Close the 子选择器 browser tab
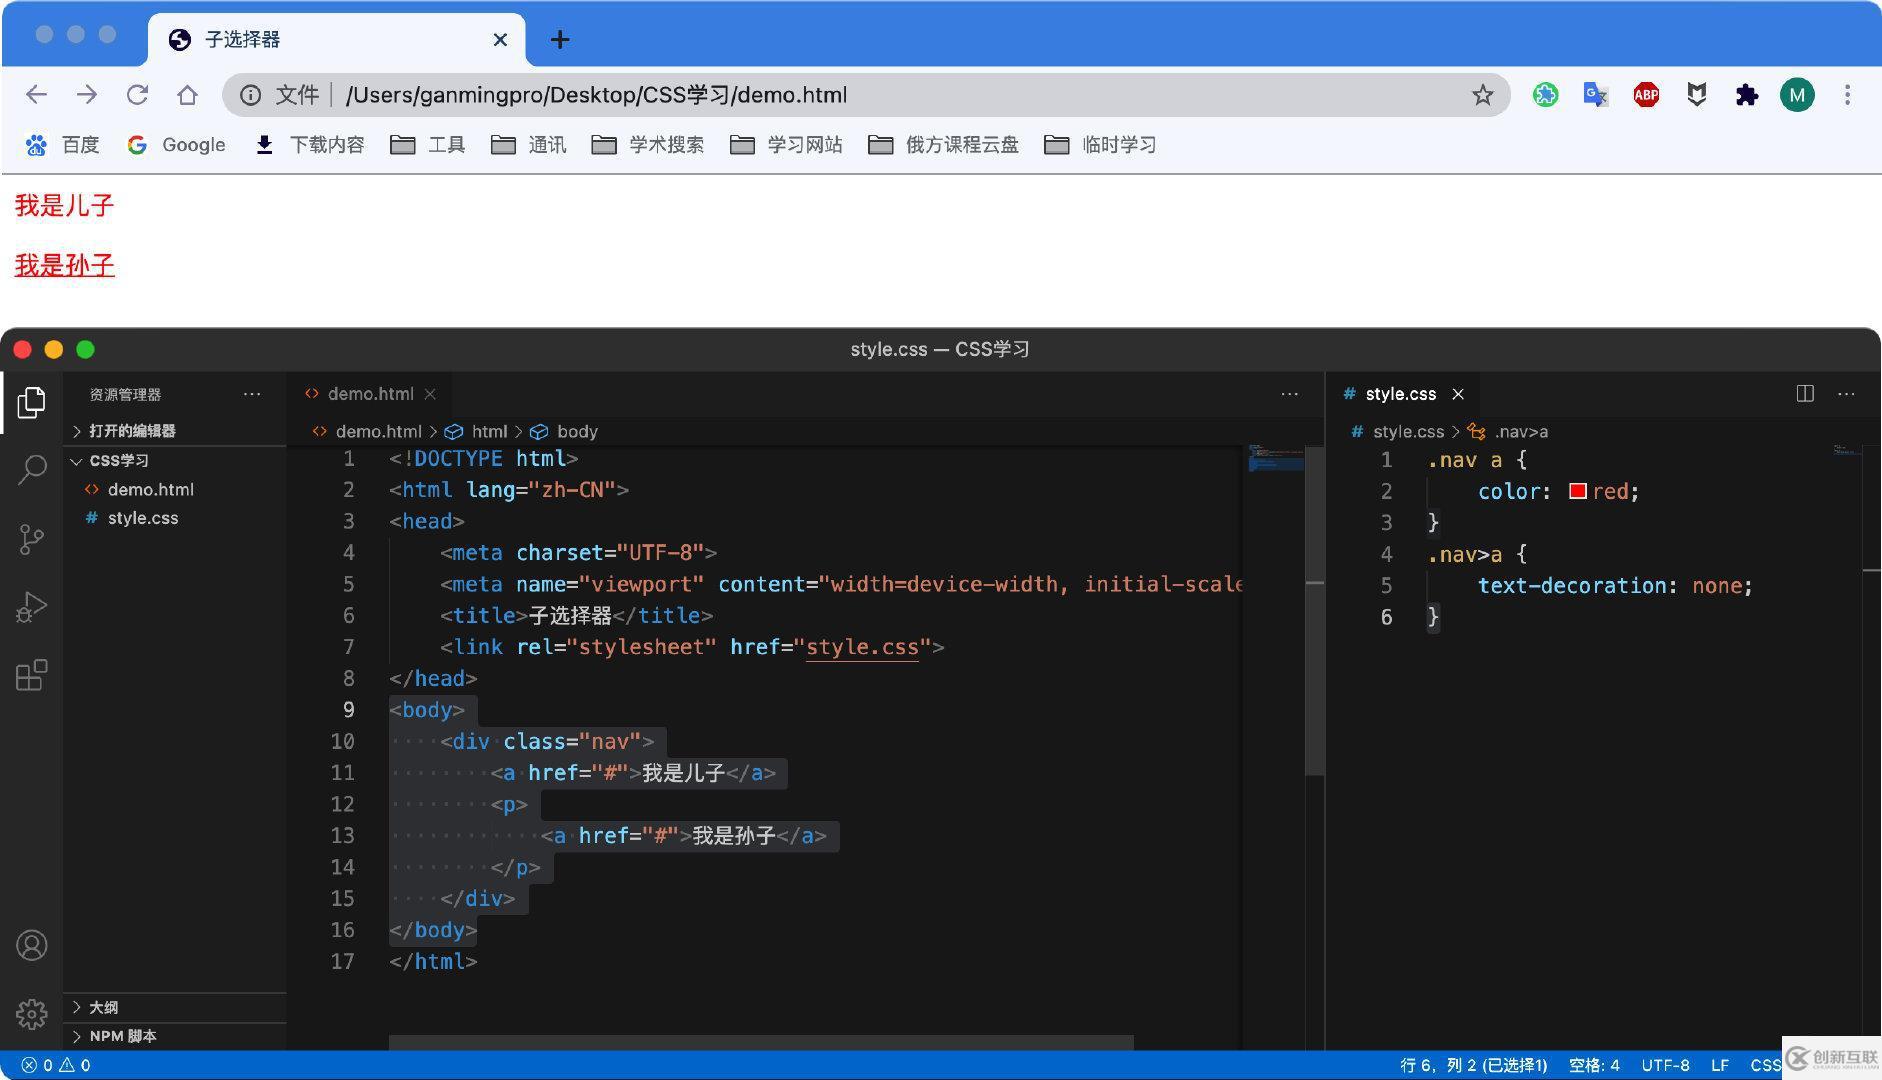1882x1080 pixels. 501,40
